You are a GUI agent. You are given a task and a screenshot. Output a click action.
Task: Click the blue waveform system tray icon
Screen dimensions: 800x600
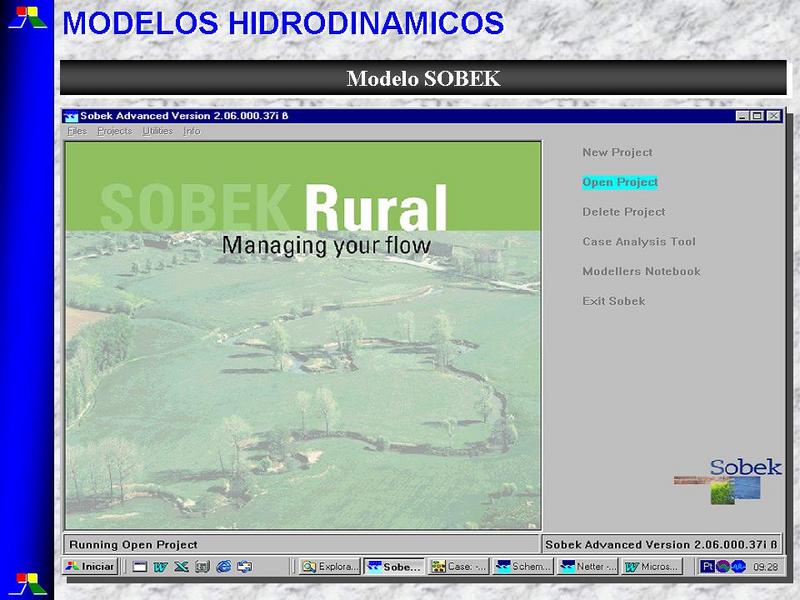tap(739, 566)
